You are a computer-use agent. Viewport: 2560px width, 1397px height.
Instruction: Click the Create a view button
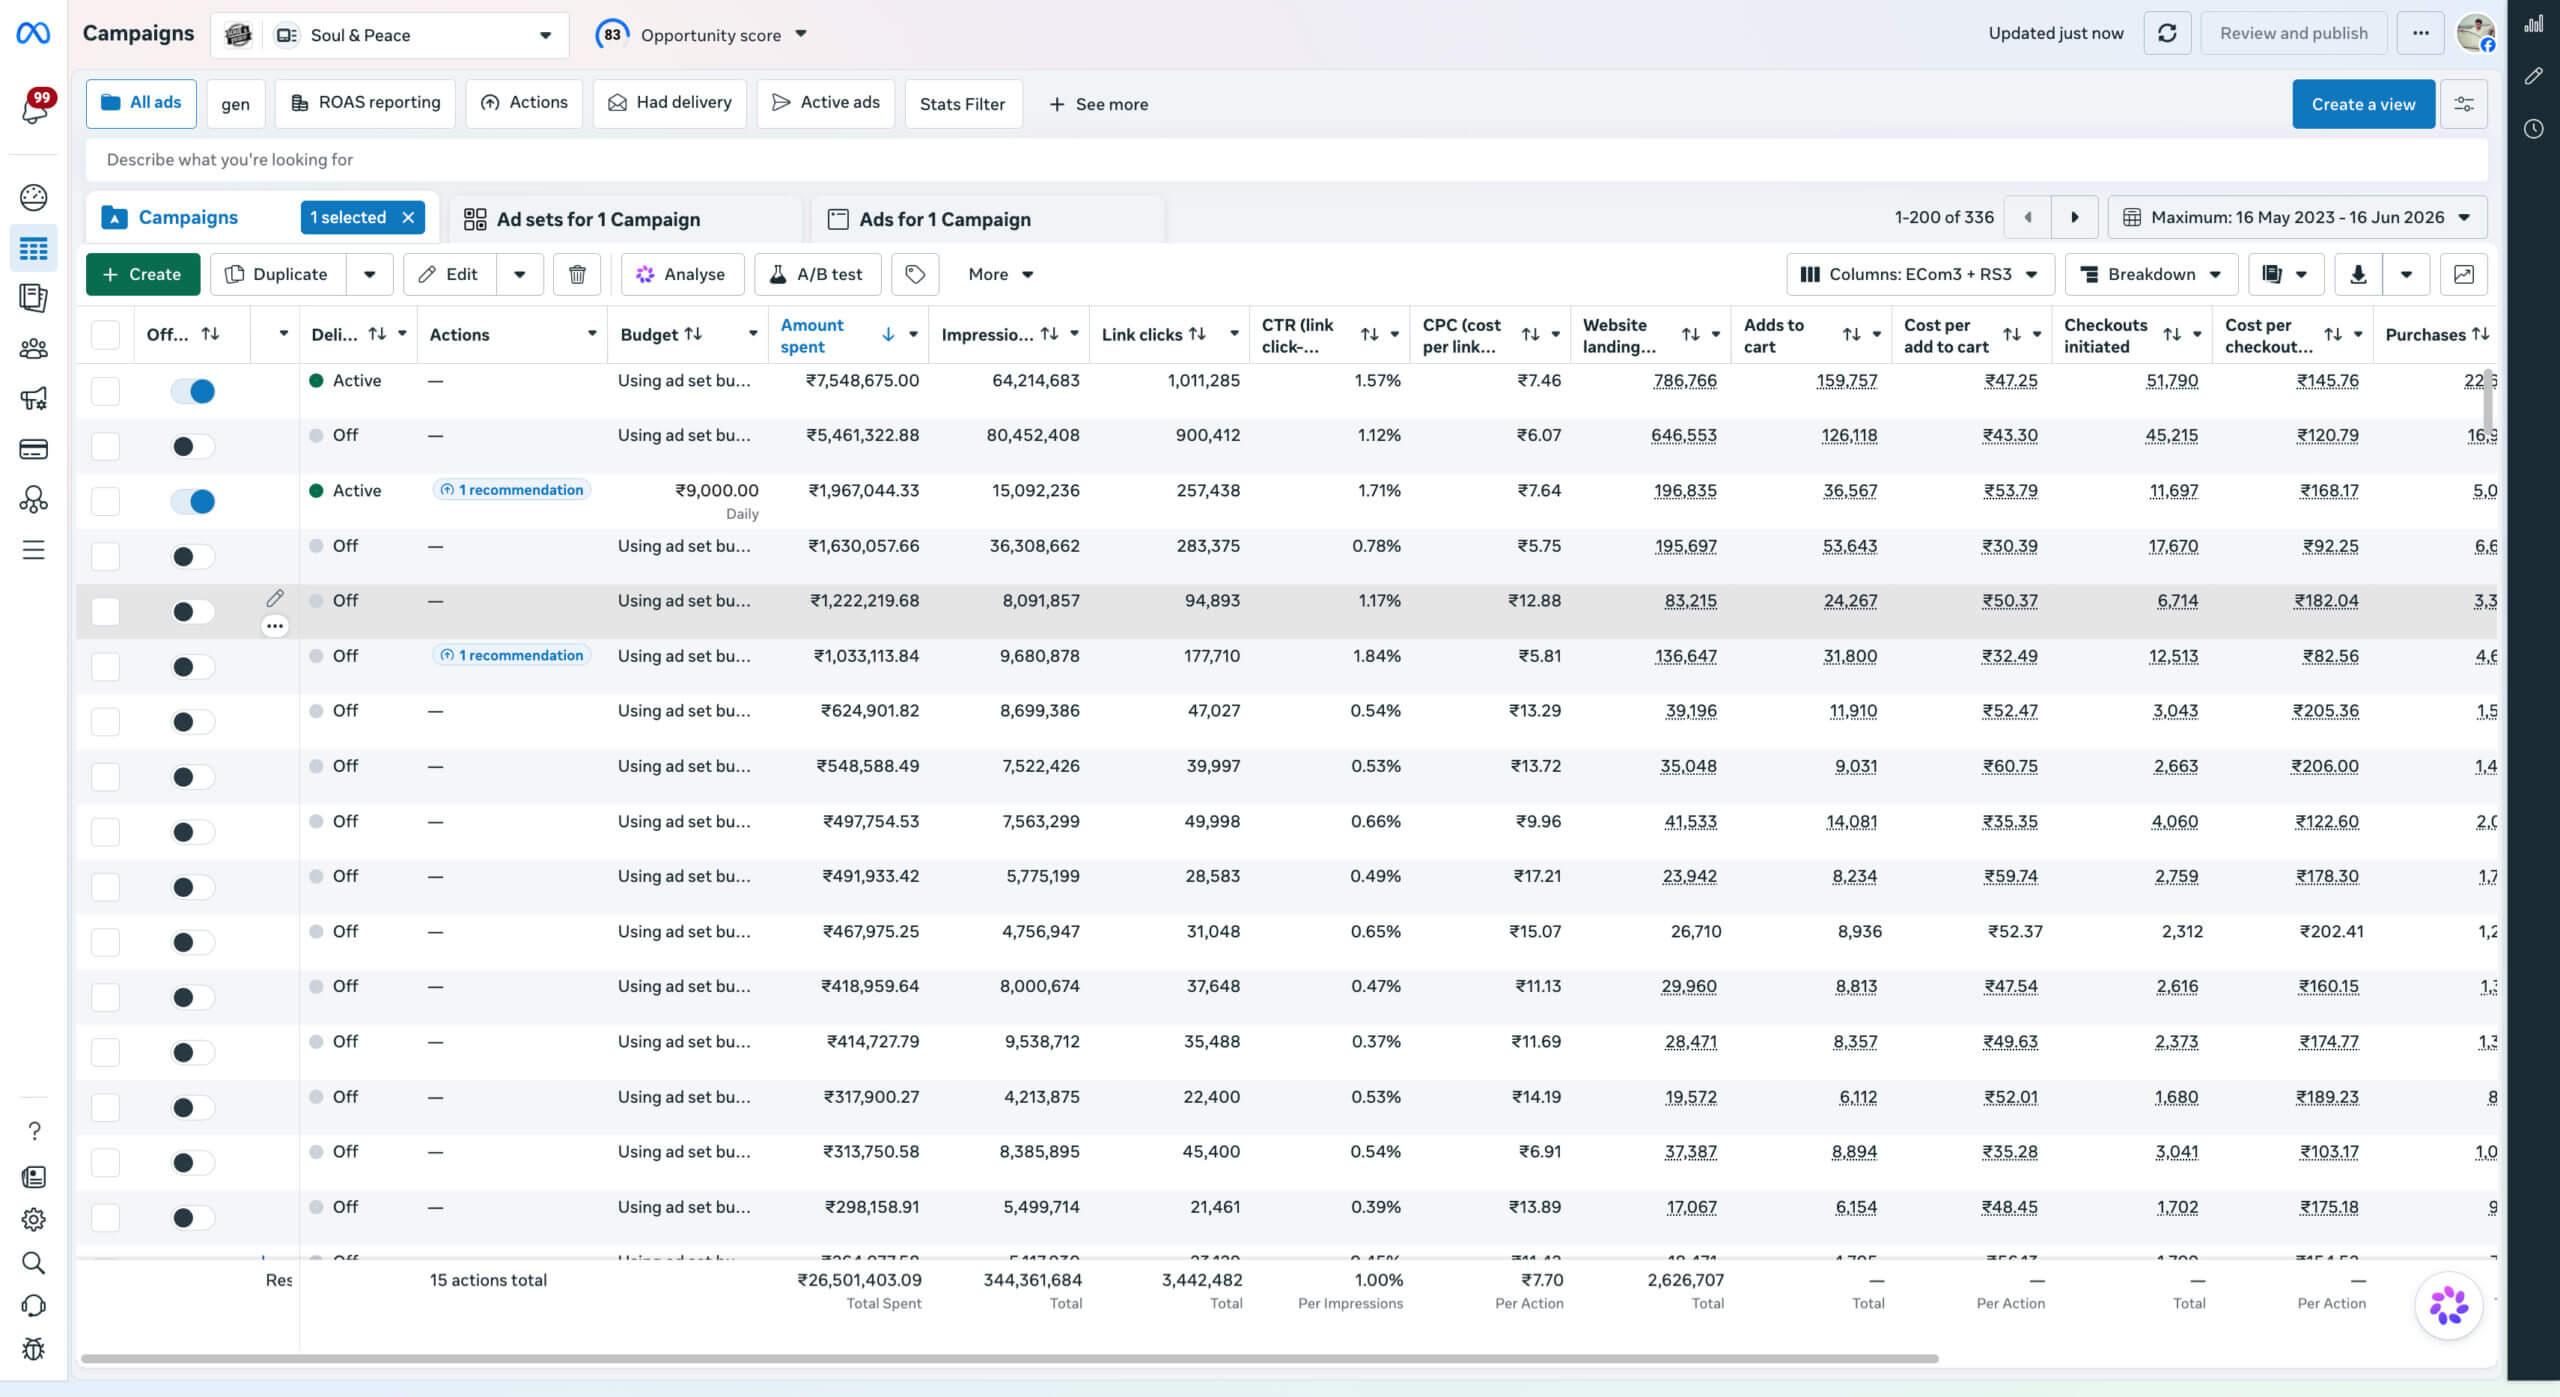click(x=2363, y=104)
